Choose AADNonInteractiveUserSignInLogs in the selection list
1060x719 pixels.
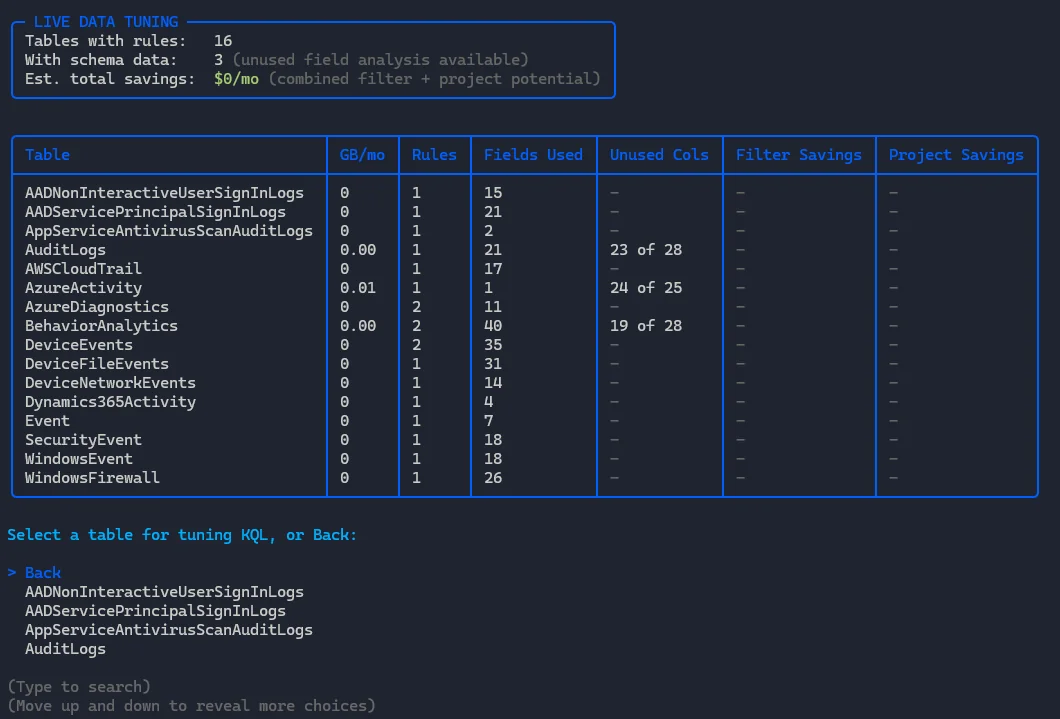(x=164, y=592)
